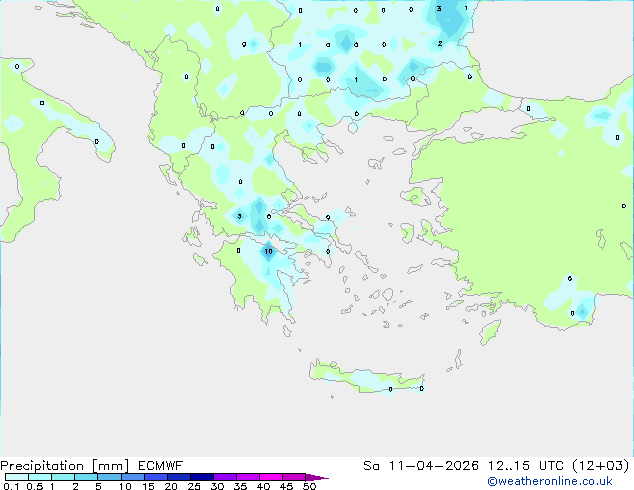Click the '(12+03)' forecast offset text

pos(601,466)
